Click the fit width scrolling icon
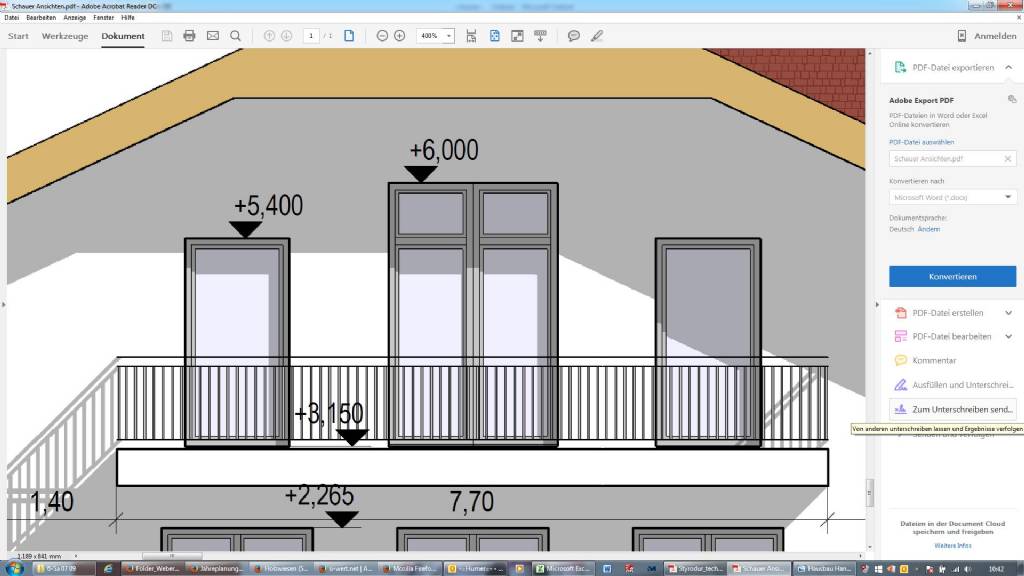 click(471, 36)
